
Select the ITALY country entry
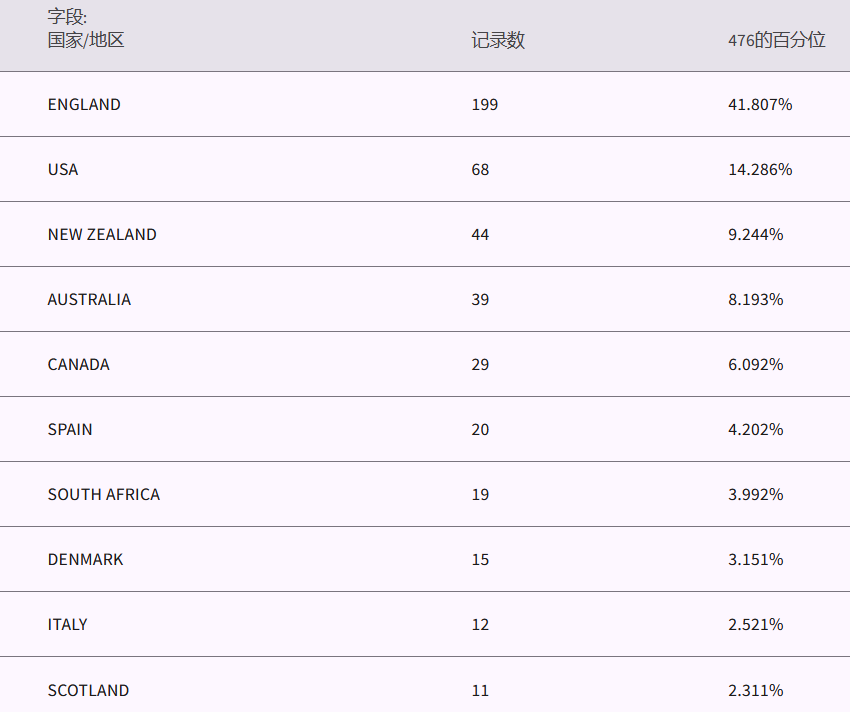(x=68, y=624)
